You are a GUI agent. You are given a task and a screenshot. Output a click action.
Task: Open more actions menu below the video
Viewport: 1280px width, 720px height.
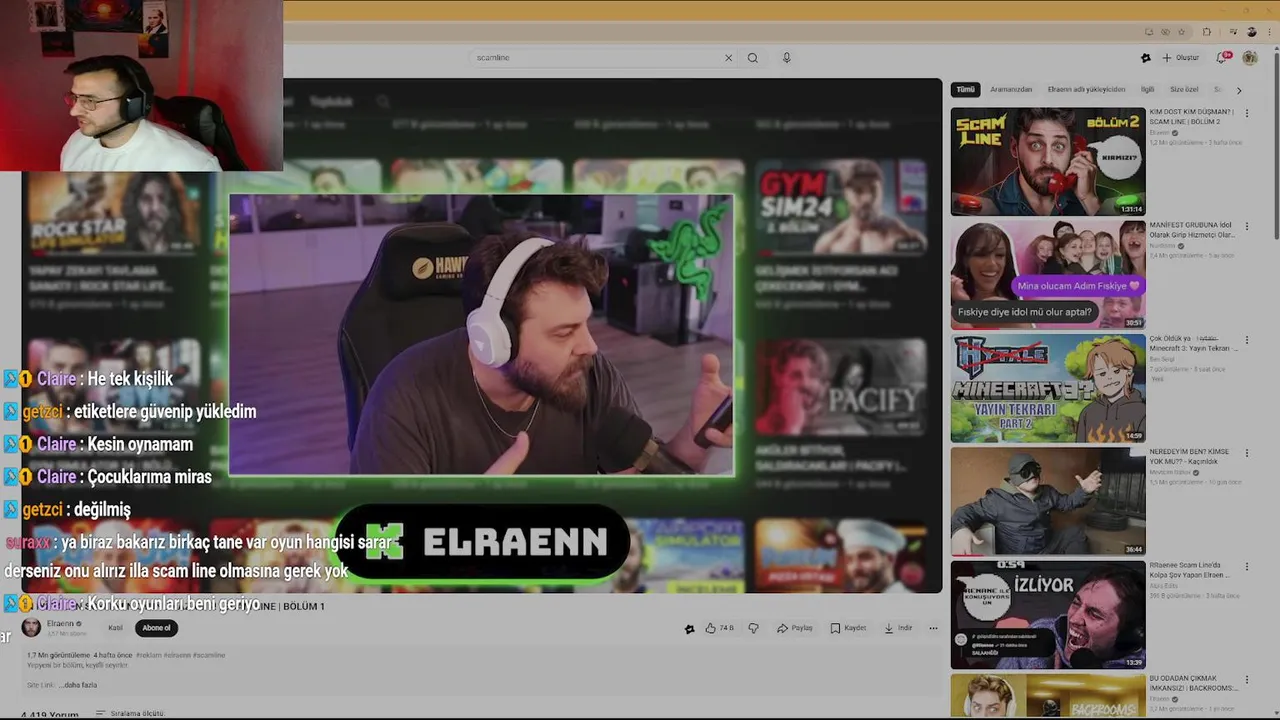(x=933, y=628)
